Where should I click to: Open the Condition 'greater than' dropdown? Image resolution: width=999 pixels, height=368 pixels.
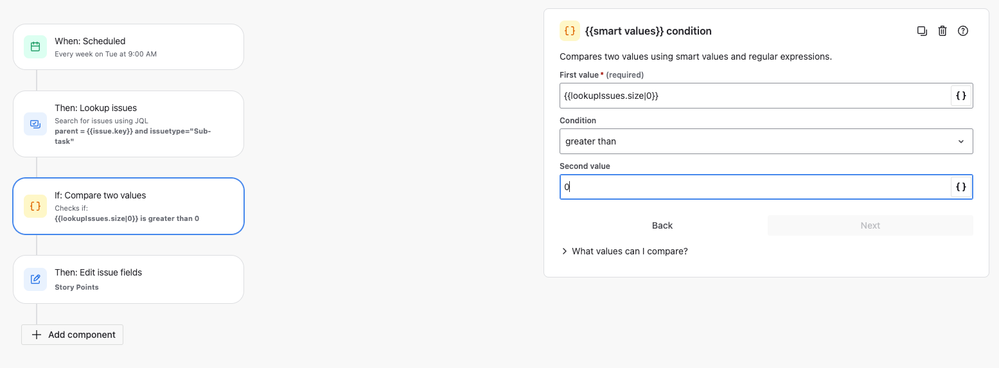[x=766, y=141]
